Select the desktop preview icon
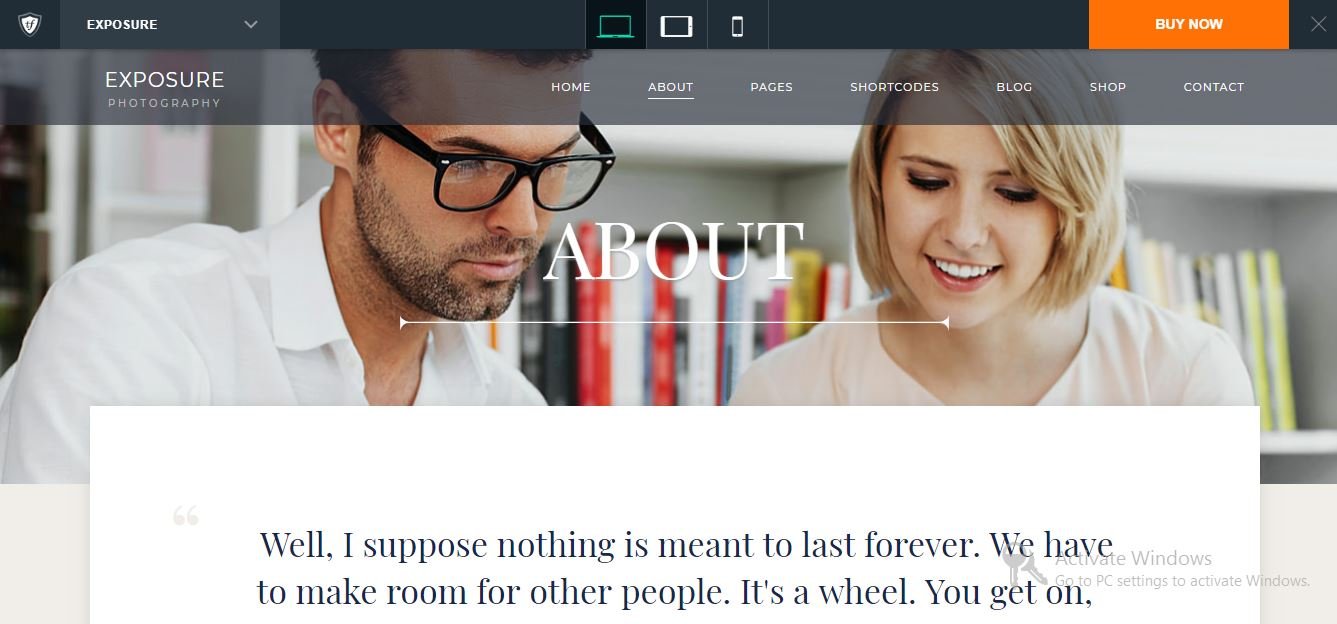This screenshot has height=624, width=1337. (615, 25)
